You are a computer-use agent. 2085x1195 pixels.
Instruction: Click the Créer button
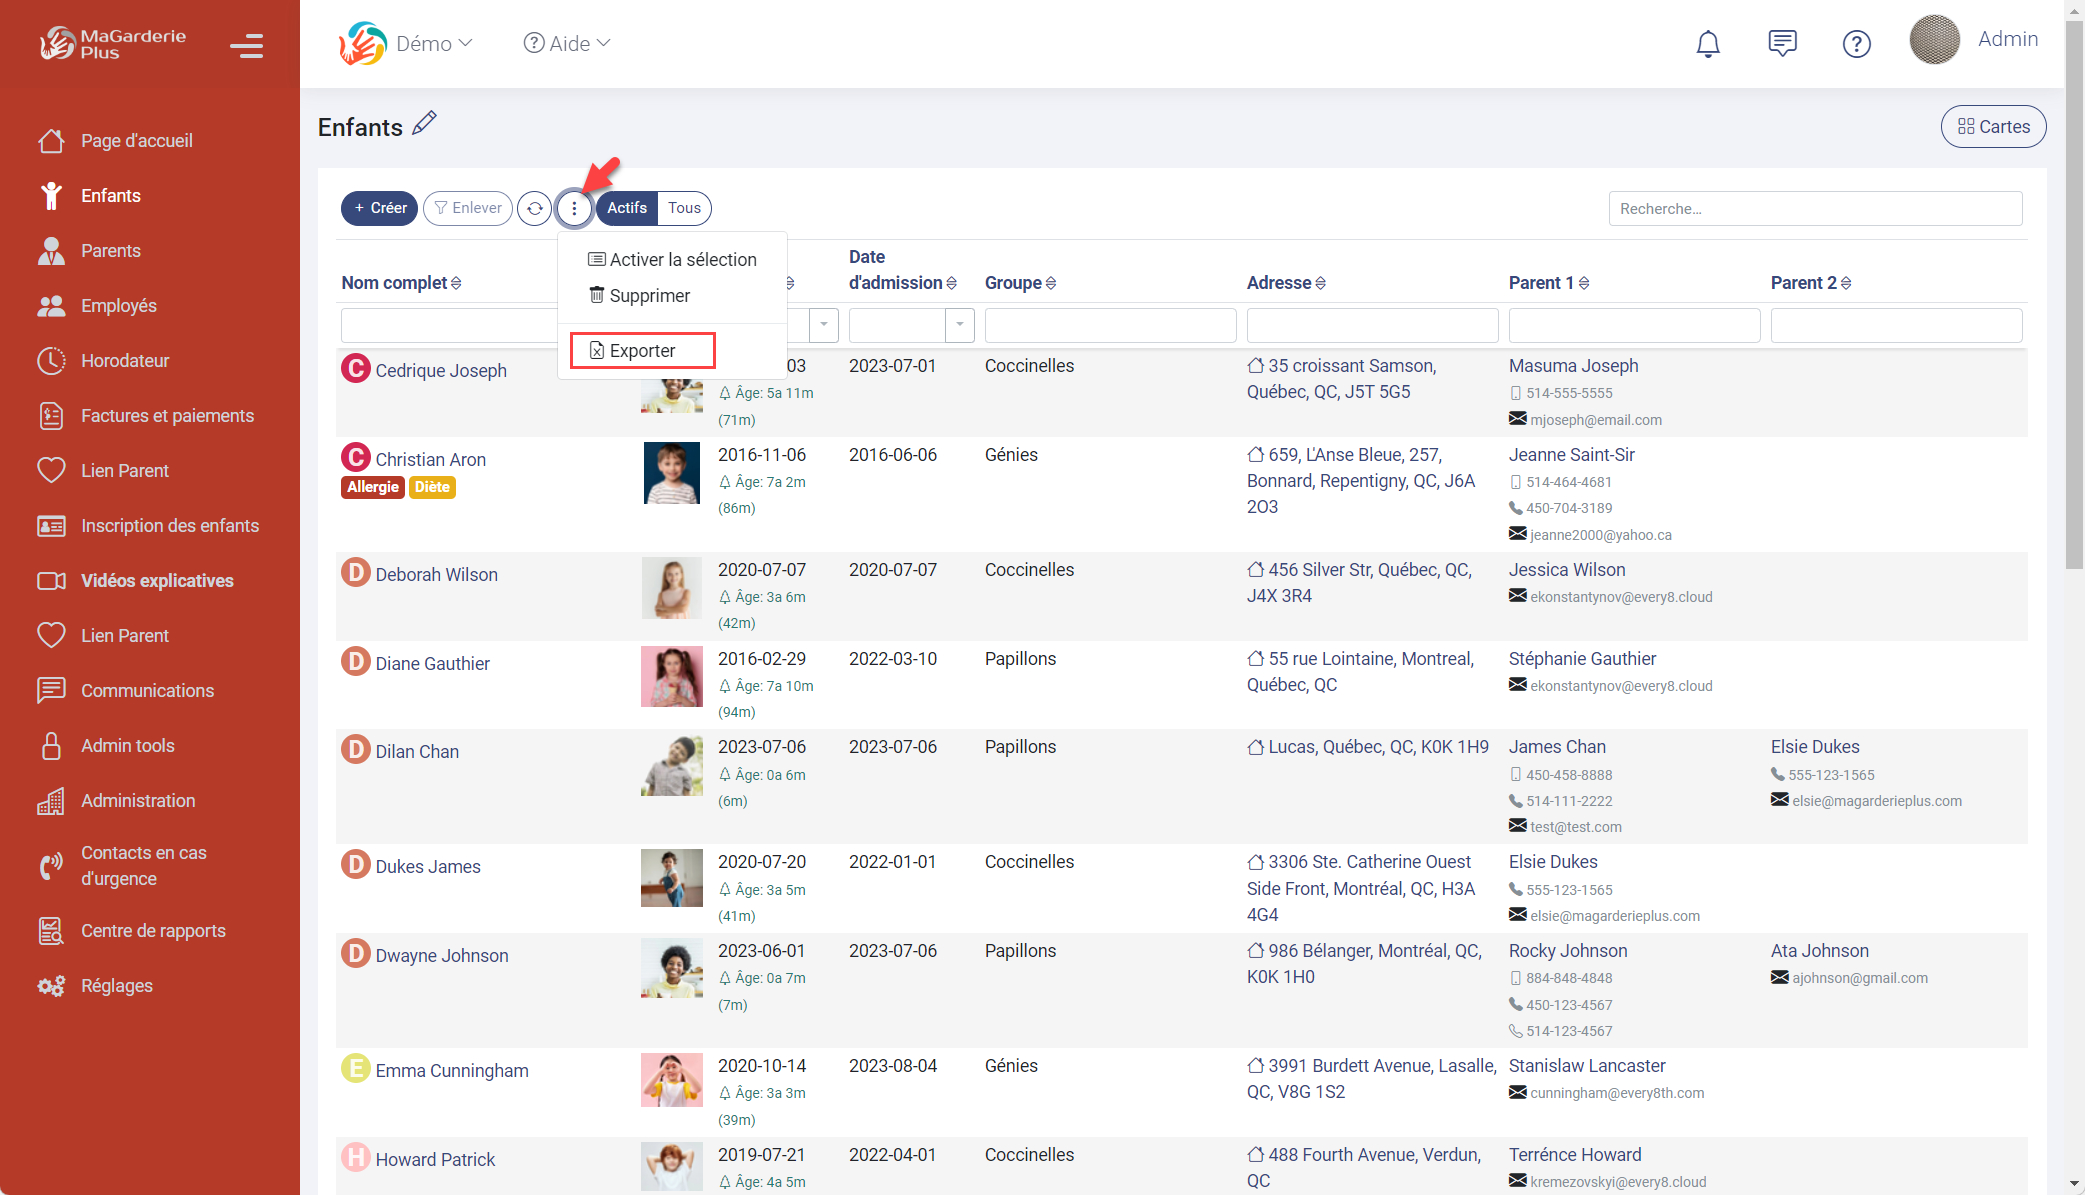[380, 208]
